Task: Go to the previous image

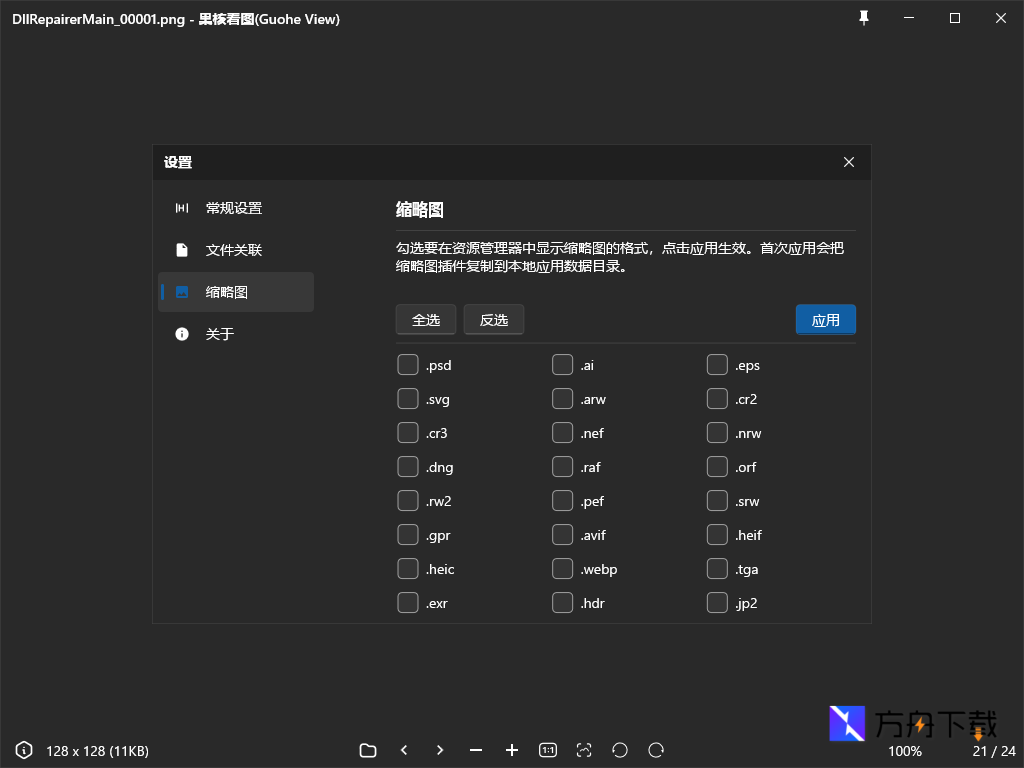Action: pyautogui.click(x=404, y=750)
